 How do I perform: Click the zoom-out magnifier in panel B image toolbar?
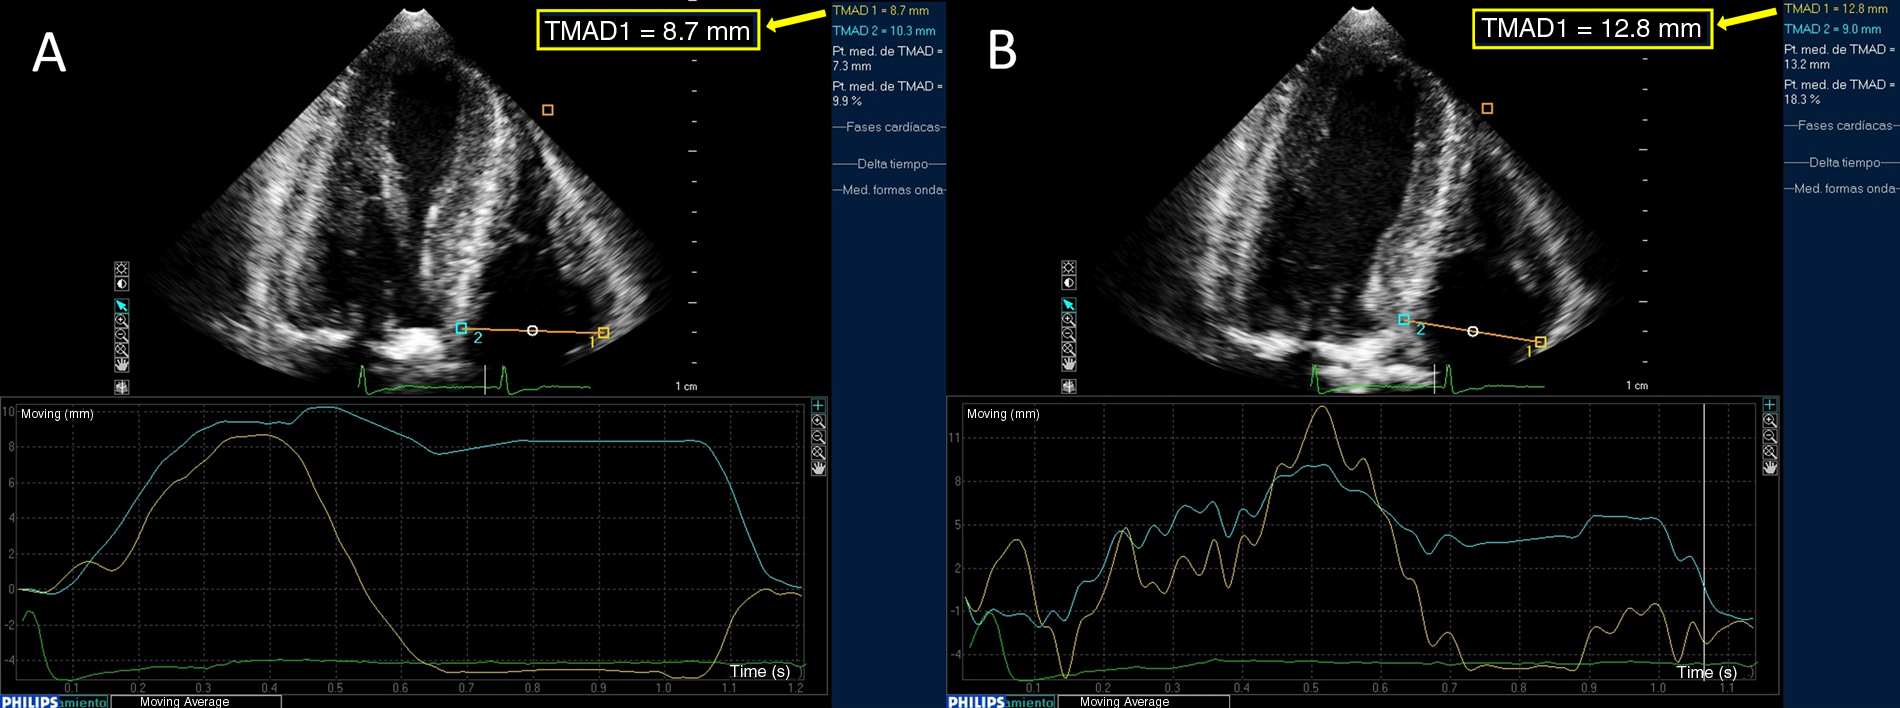tap(1068, 334)
